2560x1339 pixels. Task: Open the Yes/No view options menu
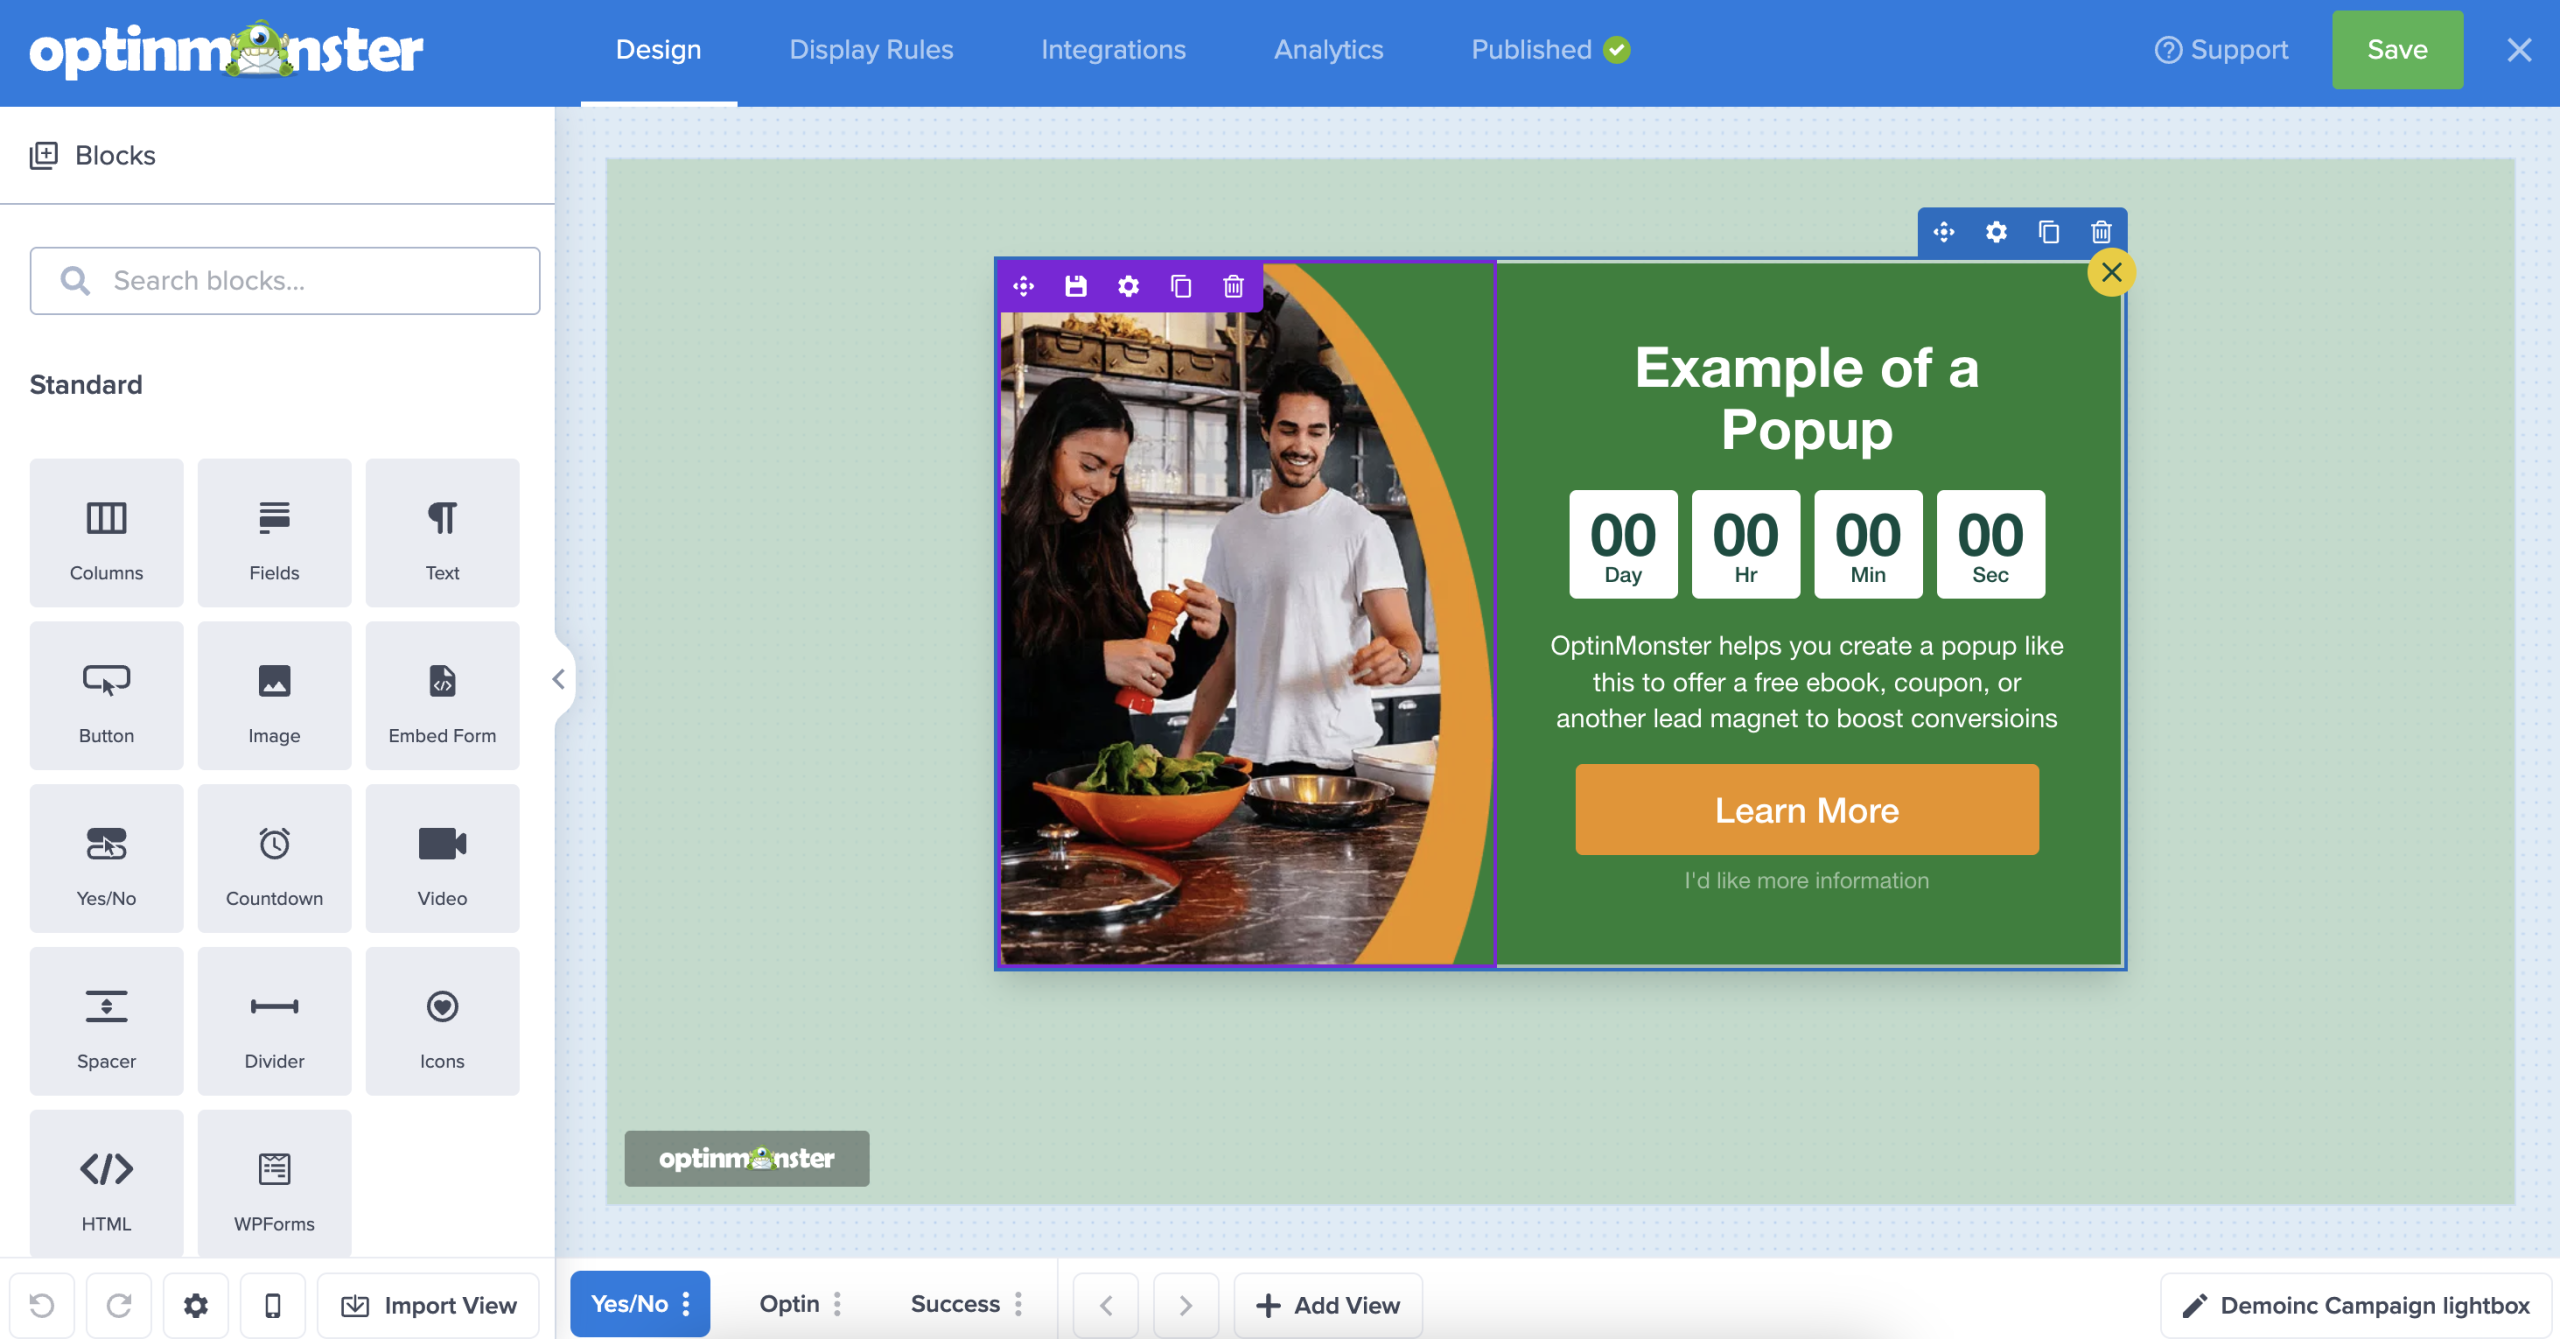tap(686, 1304)
